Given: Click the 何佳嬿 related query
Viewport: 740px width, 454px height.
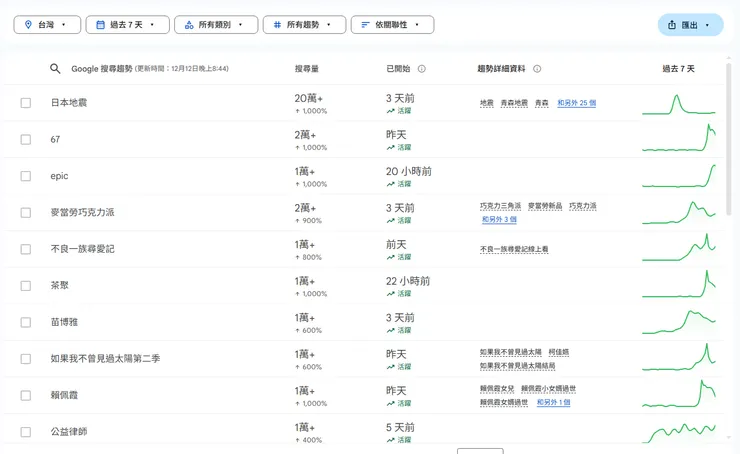Looking at the screenshot, I should (x=559, y=353).
